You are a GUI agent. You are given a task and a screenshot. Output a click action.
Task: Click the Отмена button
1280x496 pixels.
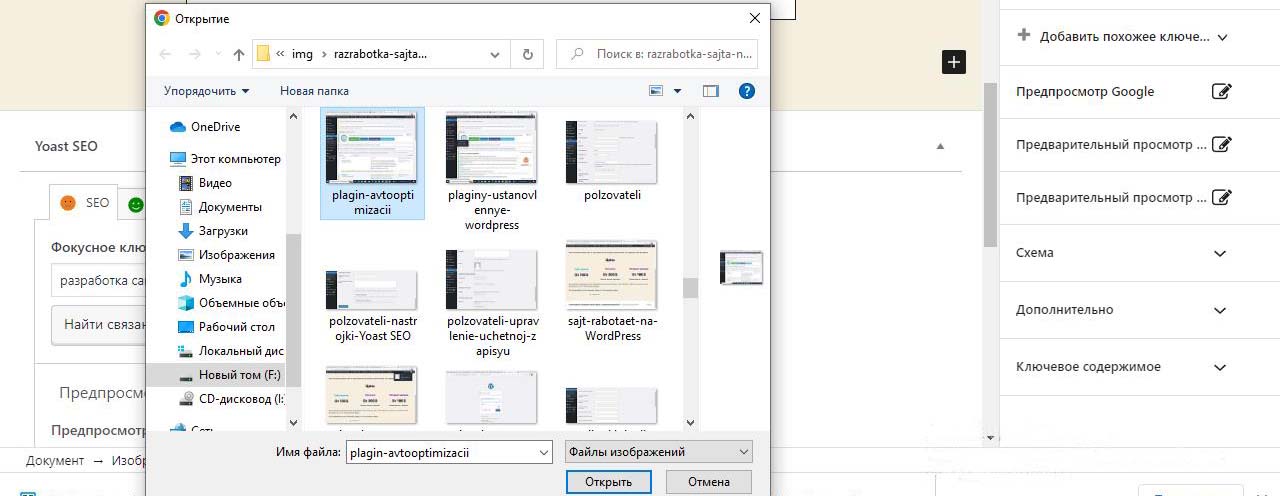coord(708,482)
